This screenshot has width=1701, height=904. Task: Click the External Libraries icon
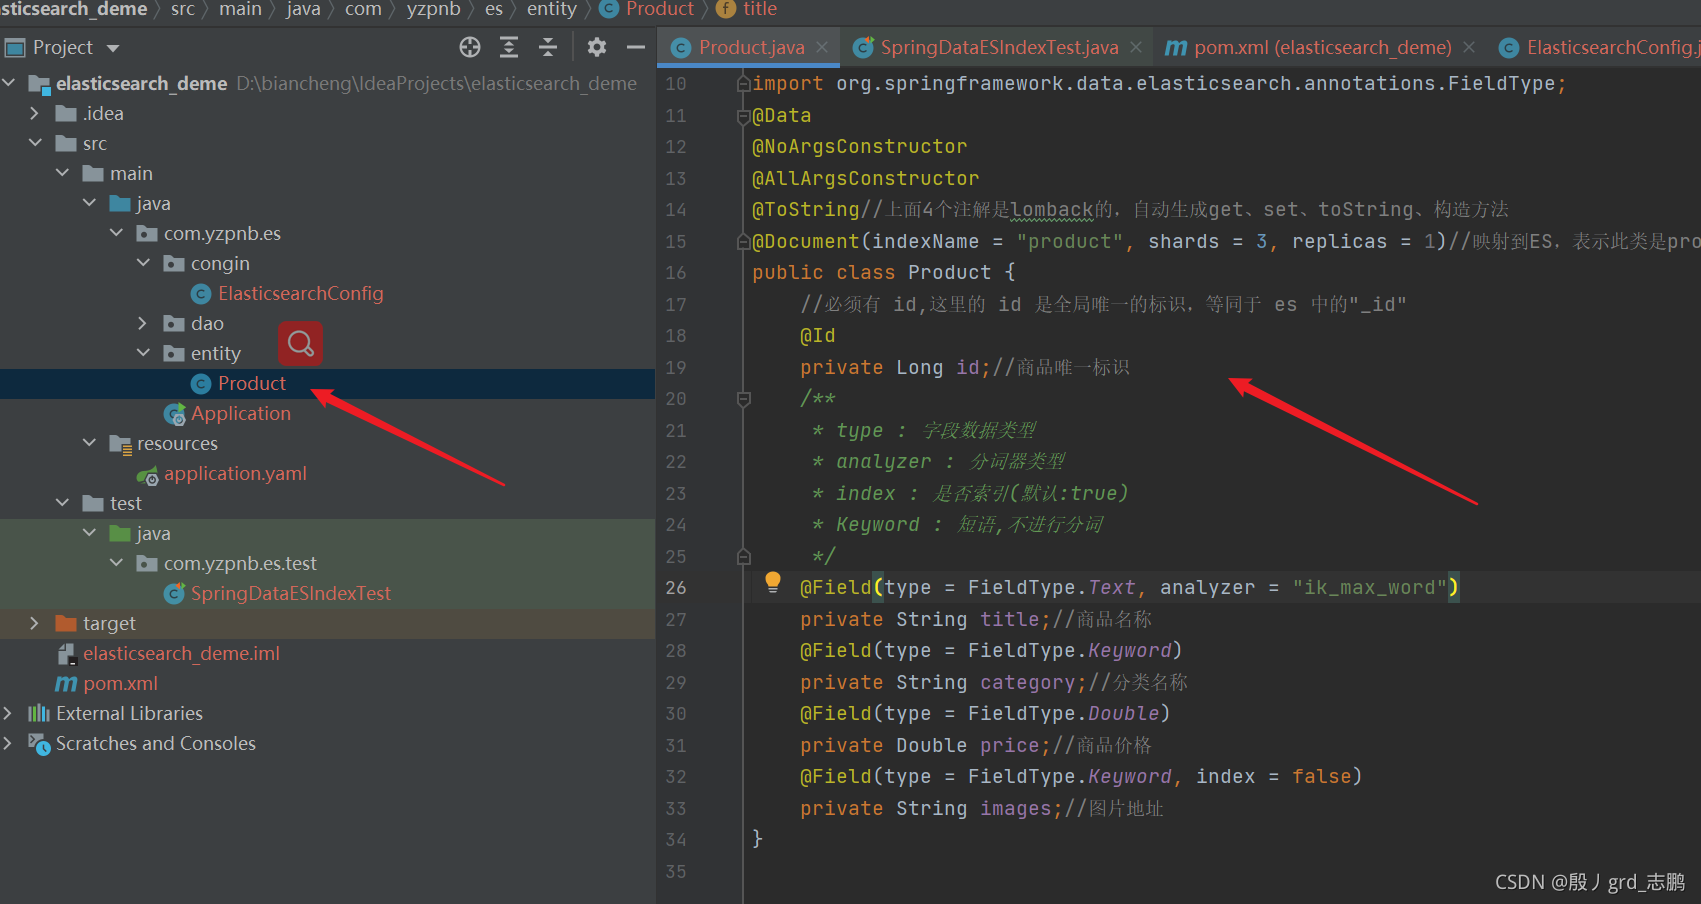click(x=39, y=713)
